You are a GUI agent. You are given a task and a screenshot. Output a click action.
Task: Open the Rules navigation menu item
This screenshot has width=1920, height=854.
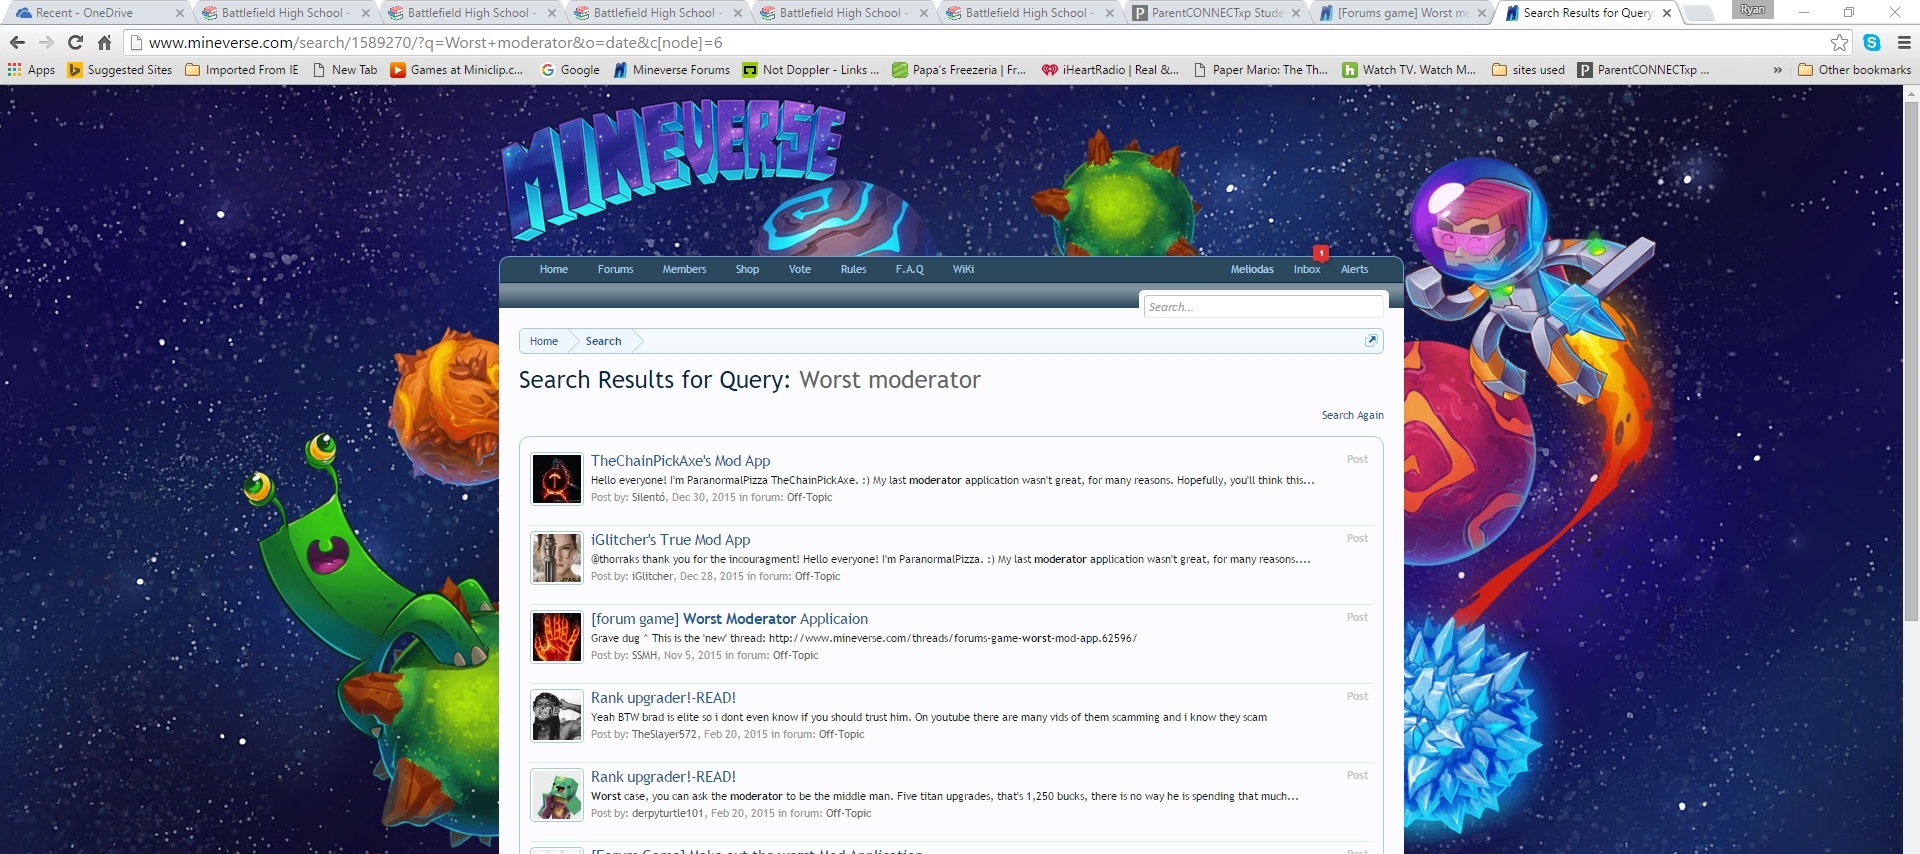pos(853,269)
